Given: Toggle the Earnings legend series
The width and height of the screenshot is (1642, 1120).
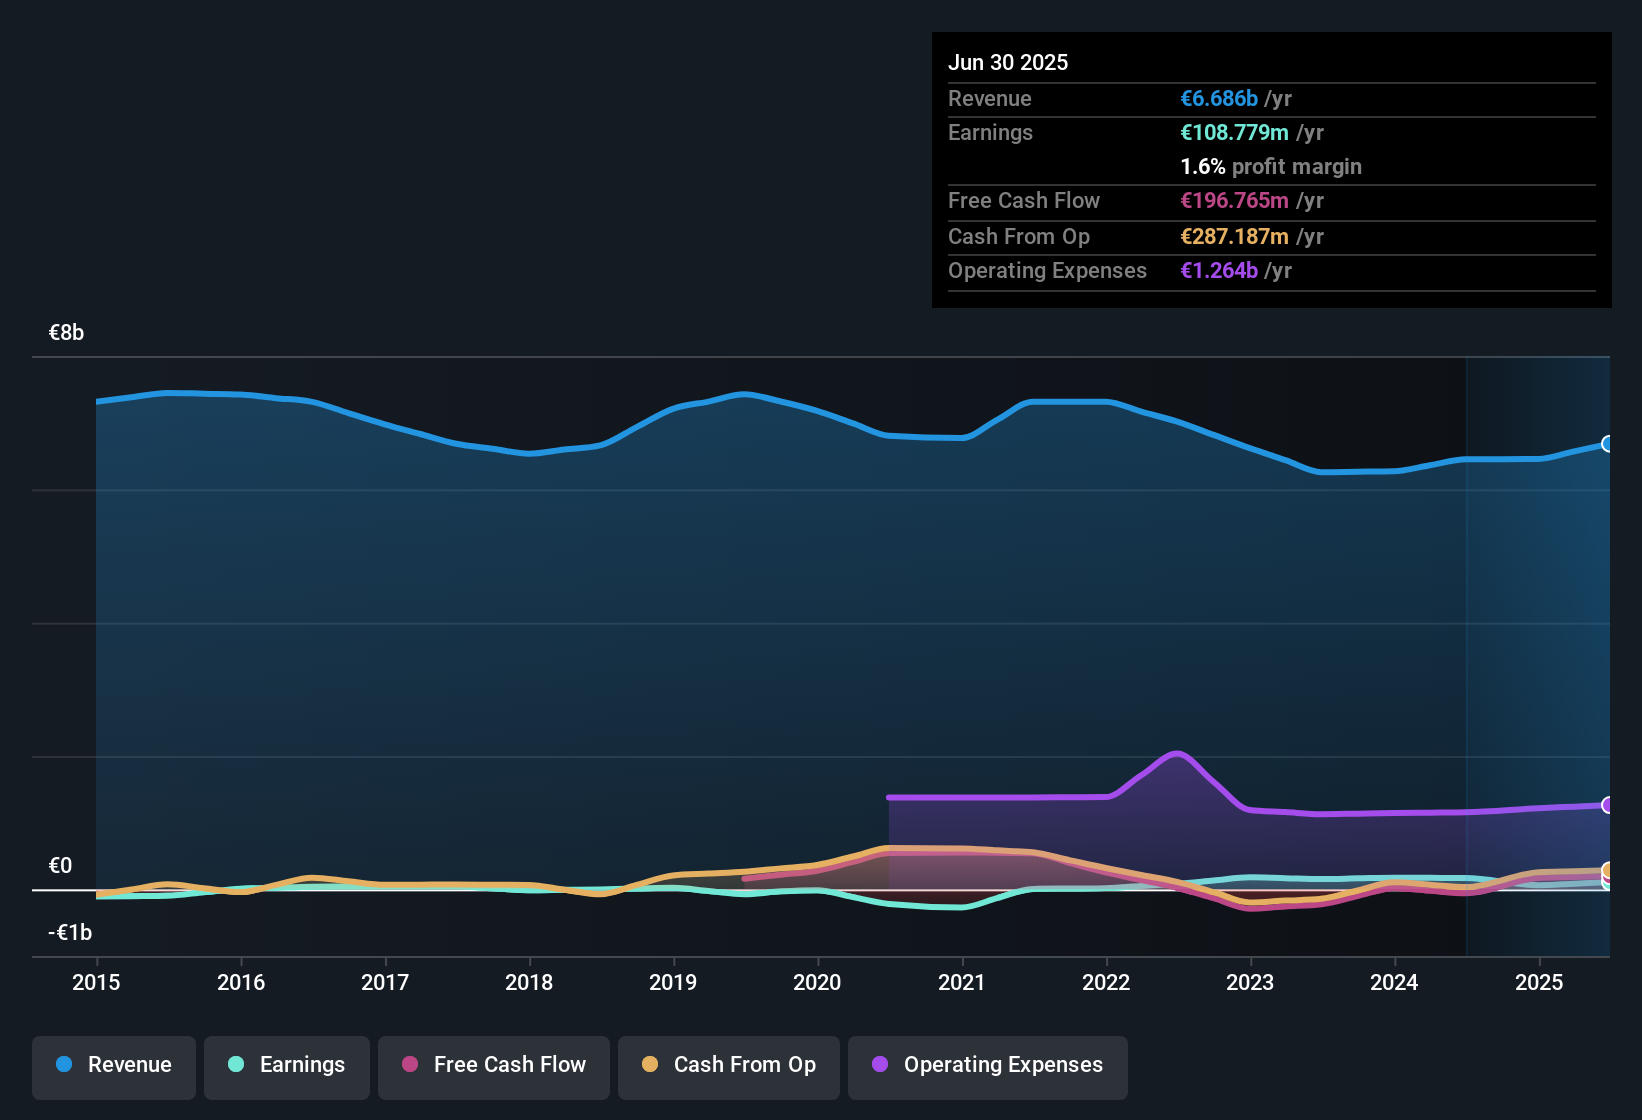Looking at the screenshot, I should 287,1065.
